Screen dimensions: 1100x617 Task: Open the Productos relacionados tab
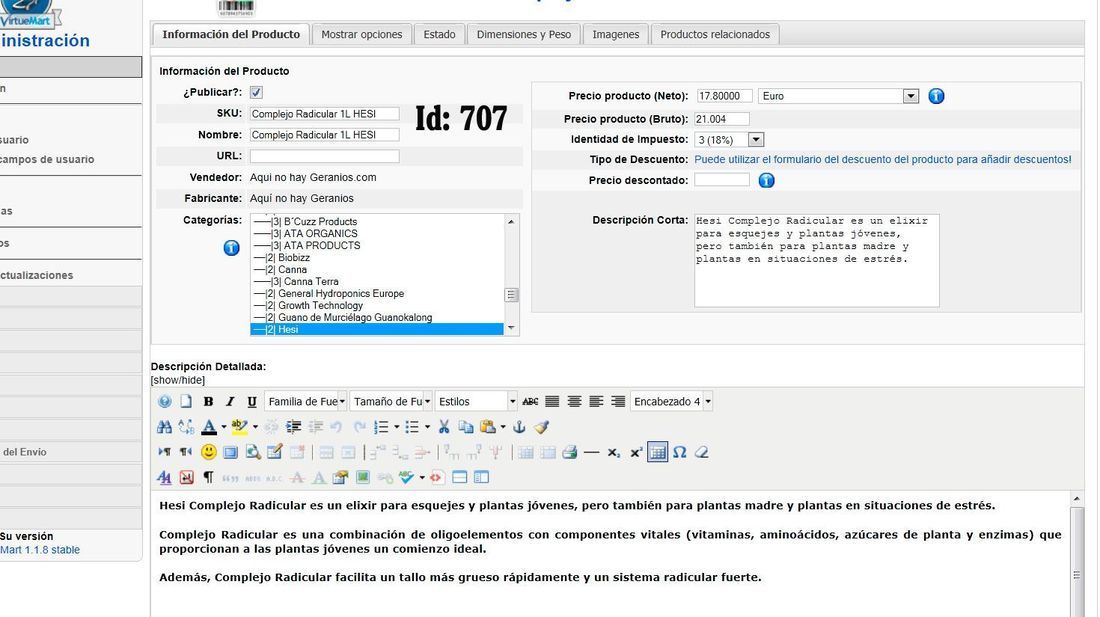(715, 34)
